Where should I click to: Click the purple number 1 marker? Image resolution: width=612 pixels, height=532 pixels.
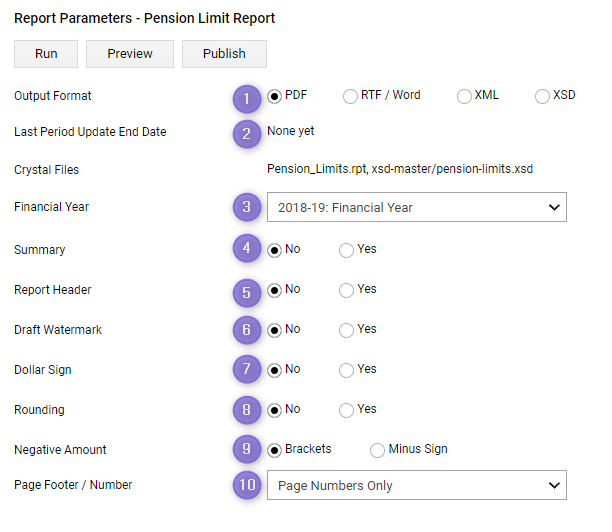247,99
